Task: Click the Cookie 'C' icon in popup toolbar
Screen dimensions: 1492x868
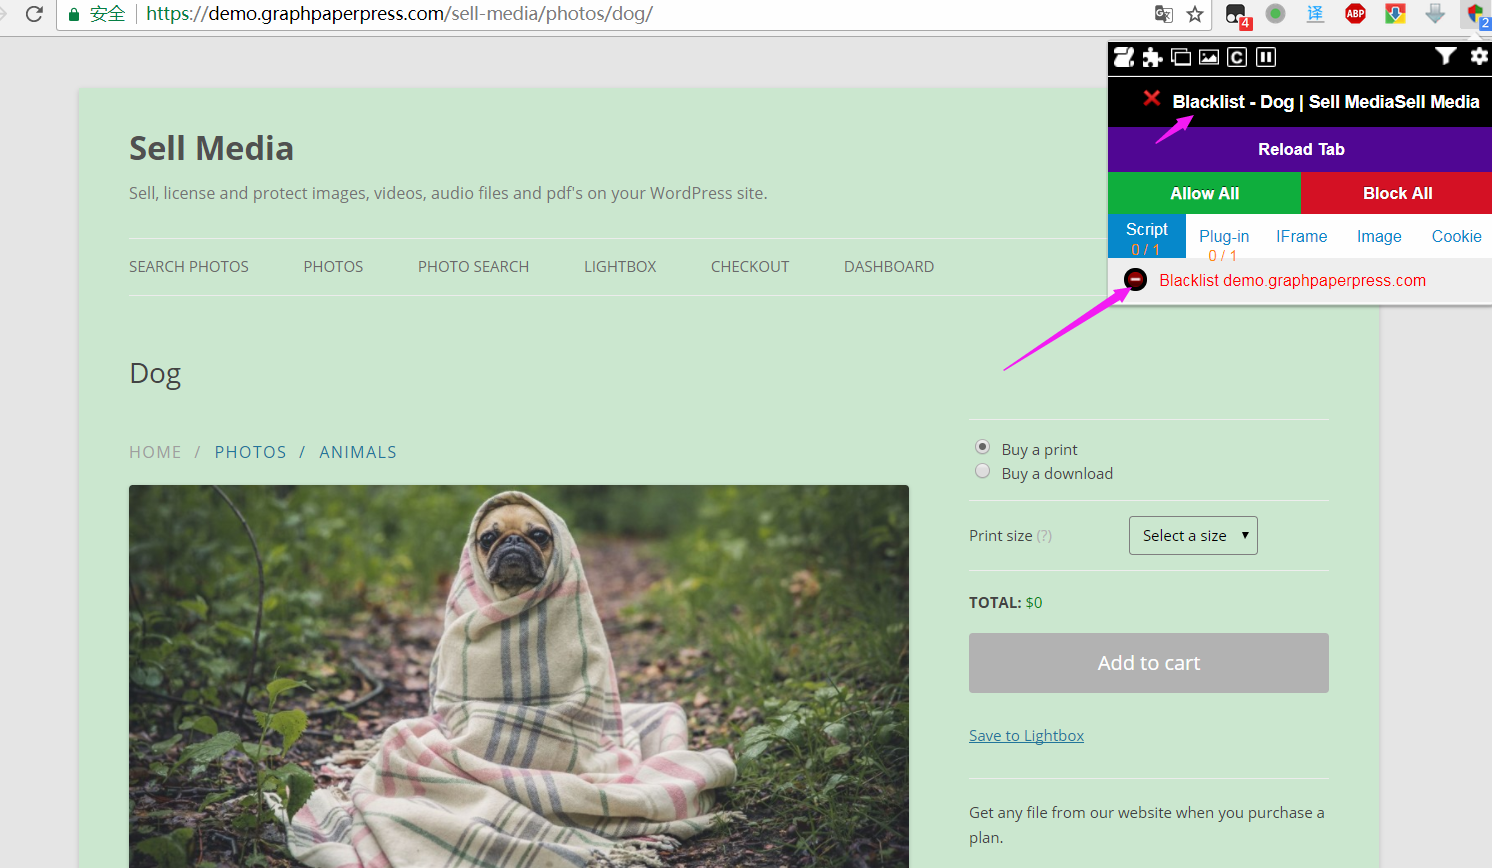Action: (x=1237, y=57)
